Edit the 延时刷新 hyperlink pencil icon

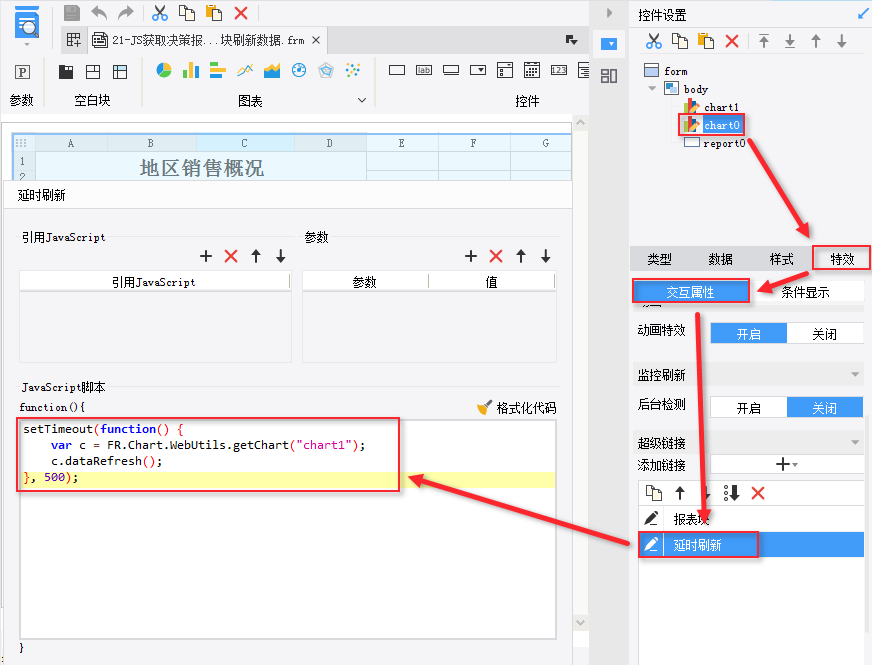point(651,544)
